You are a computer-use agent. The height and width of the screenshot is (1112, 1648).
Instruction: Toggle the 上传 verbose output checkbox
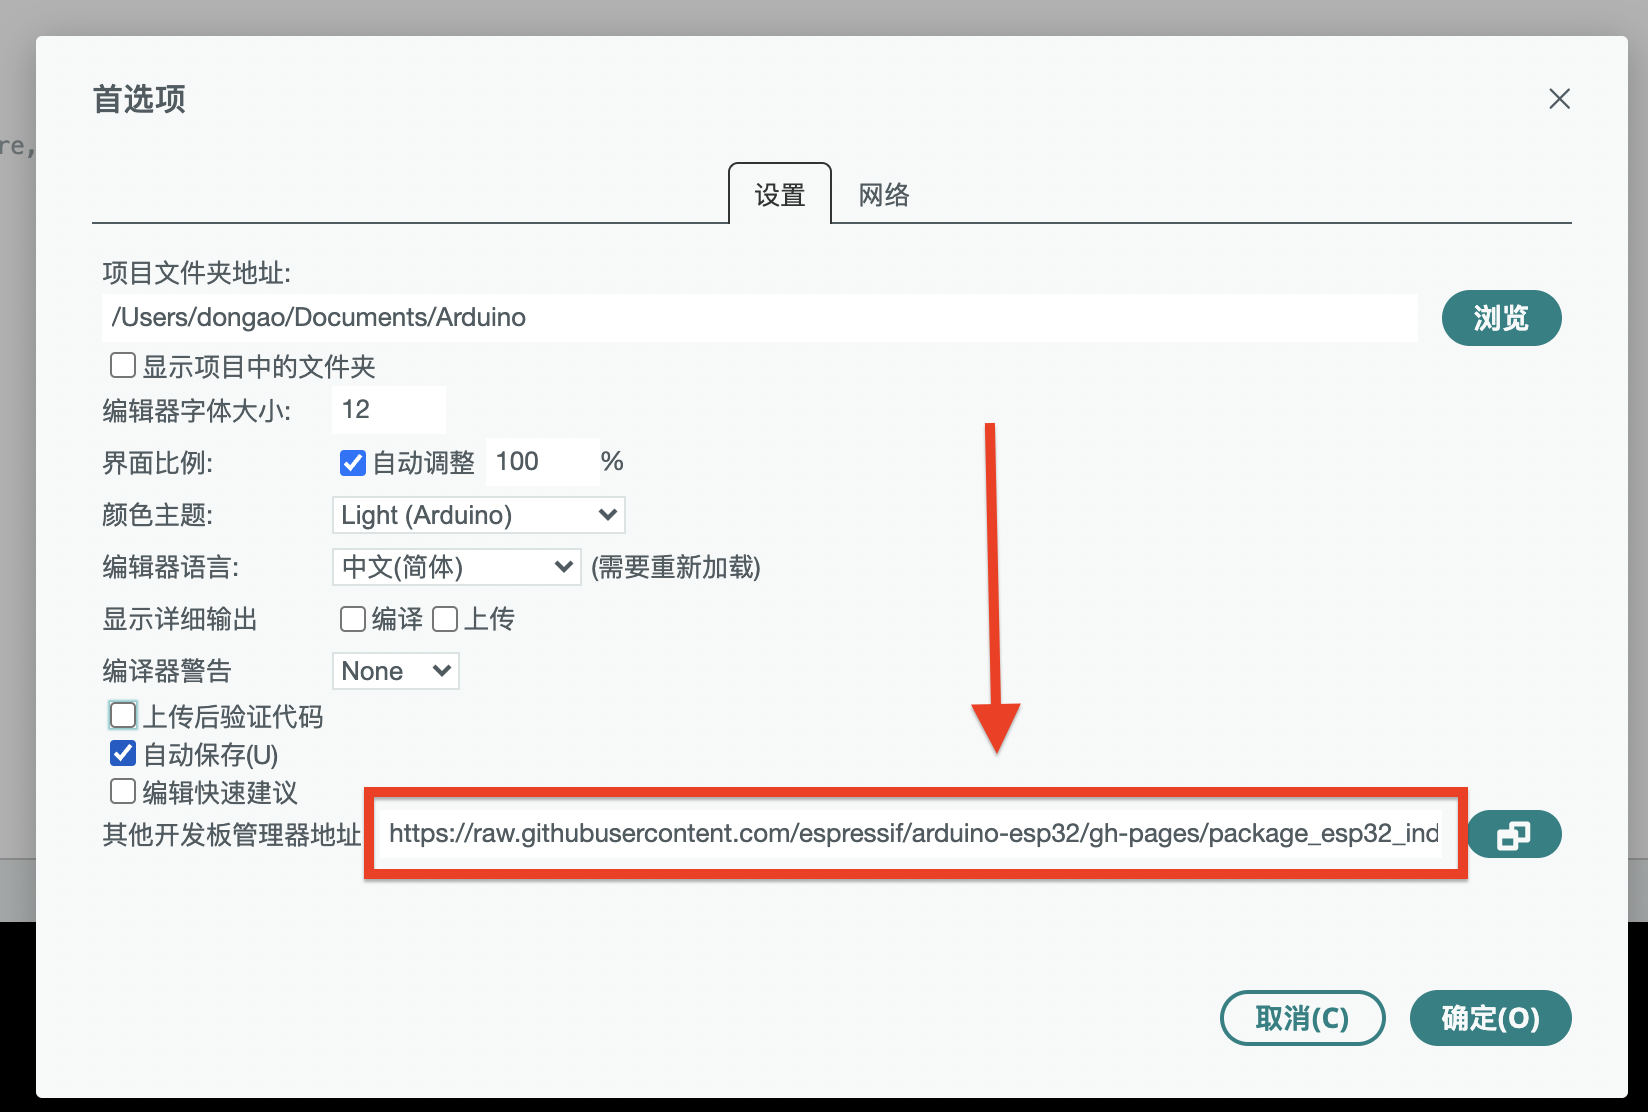click(445, 619)
